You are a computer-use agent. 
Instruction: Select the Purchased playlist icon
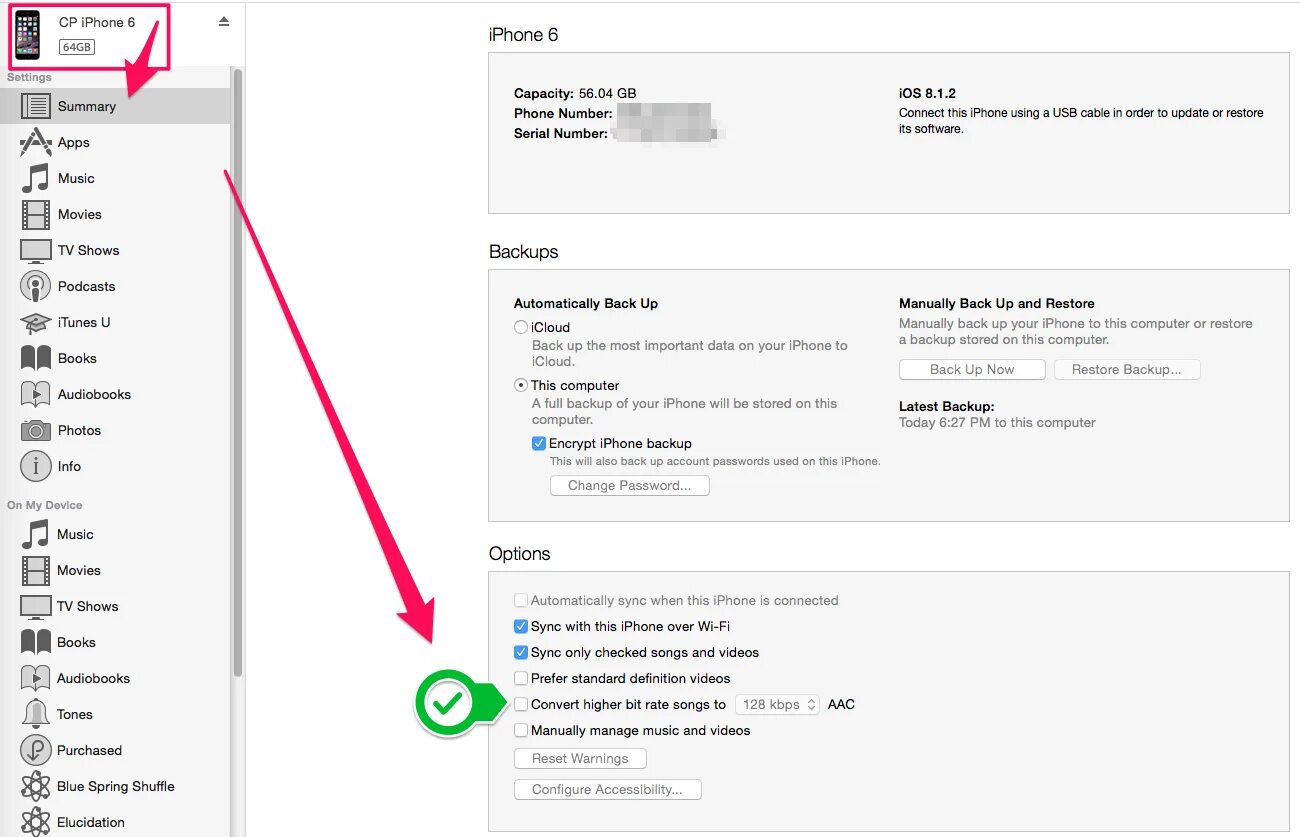(35, 750)
